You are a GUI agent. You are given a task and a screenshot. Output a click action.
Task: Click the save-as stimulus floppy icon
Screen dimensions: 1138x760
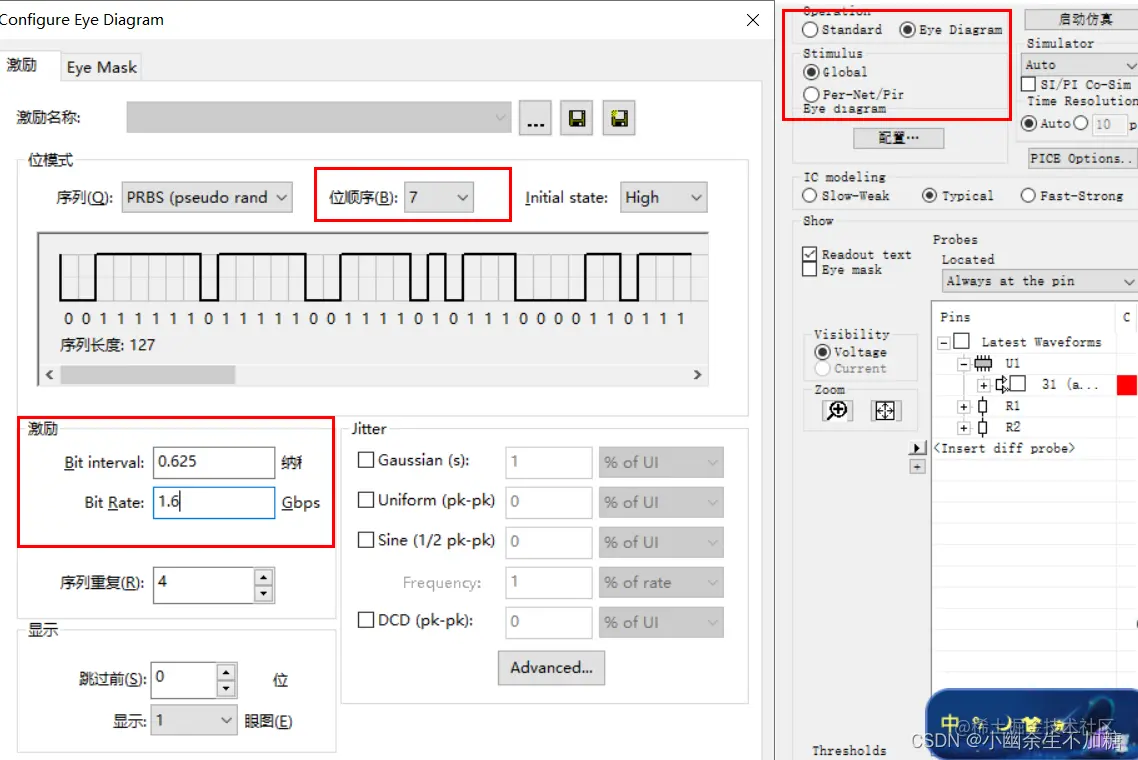tap(619, 118)
